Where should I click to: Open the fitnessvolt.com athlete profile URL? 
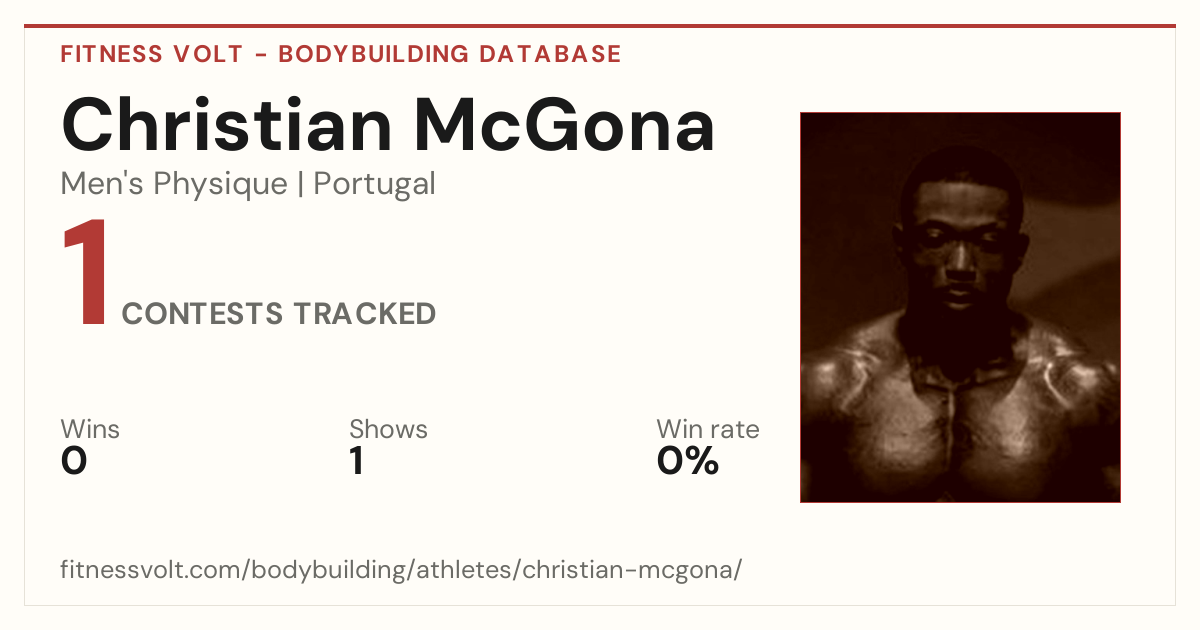click(x=401, y=571)
